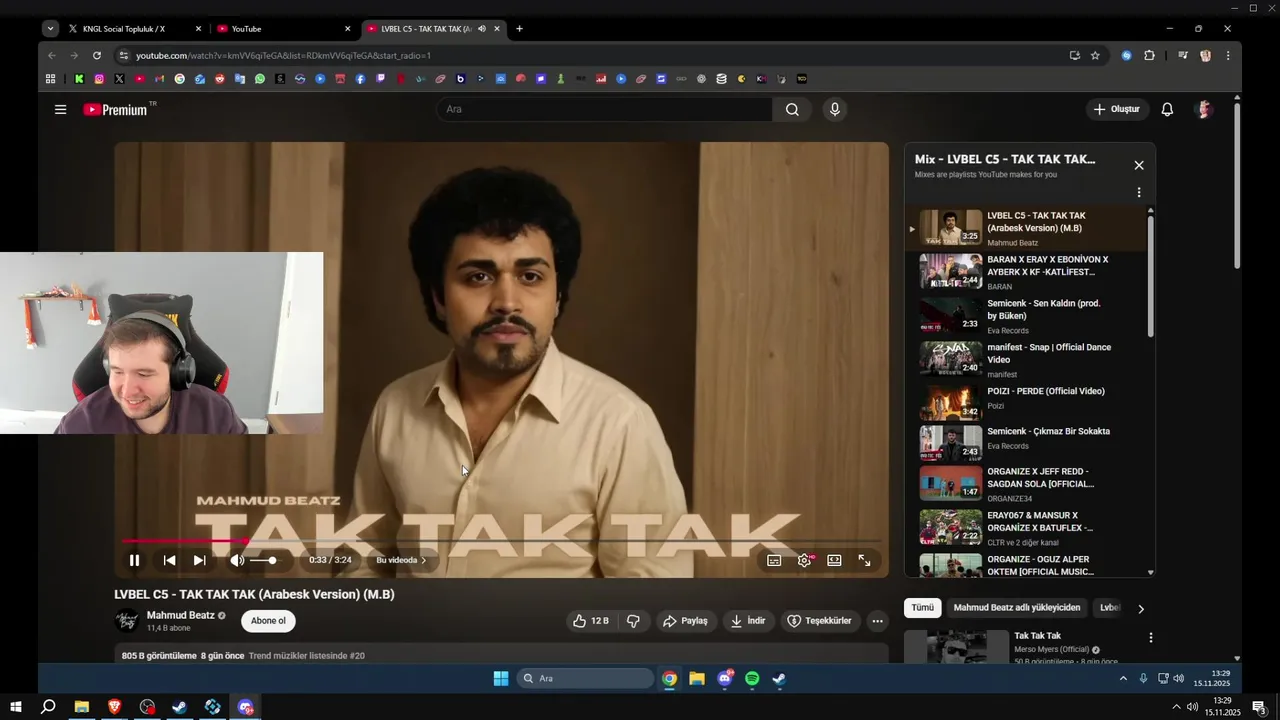This screenshot has width=1280, height=720.
Task: Open the Windows Start button on outer taskbar
Action: (16, 707)
